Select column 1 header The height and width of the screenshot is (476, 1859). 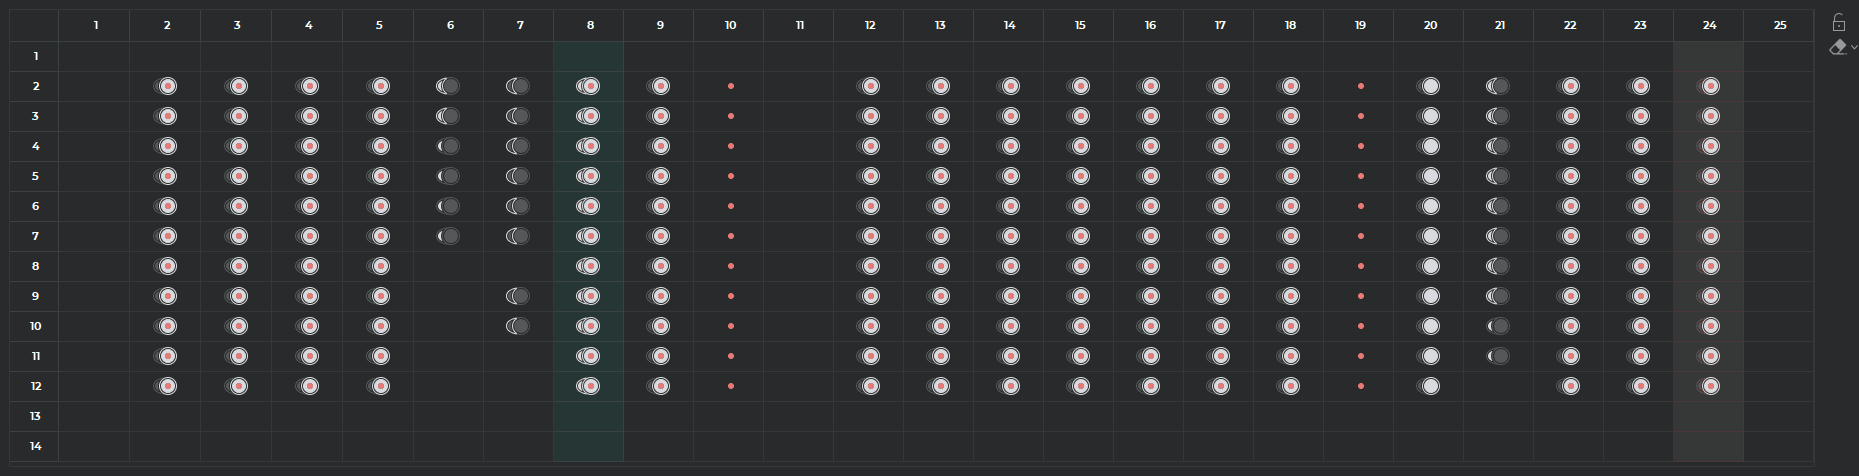click(96, 25)
